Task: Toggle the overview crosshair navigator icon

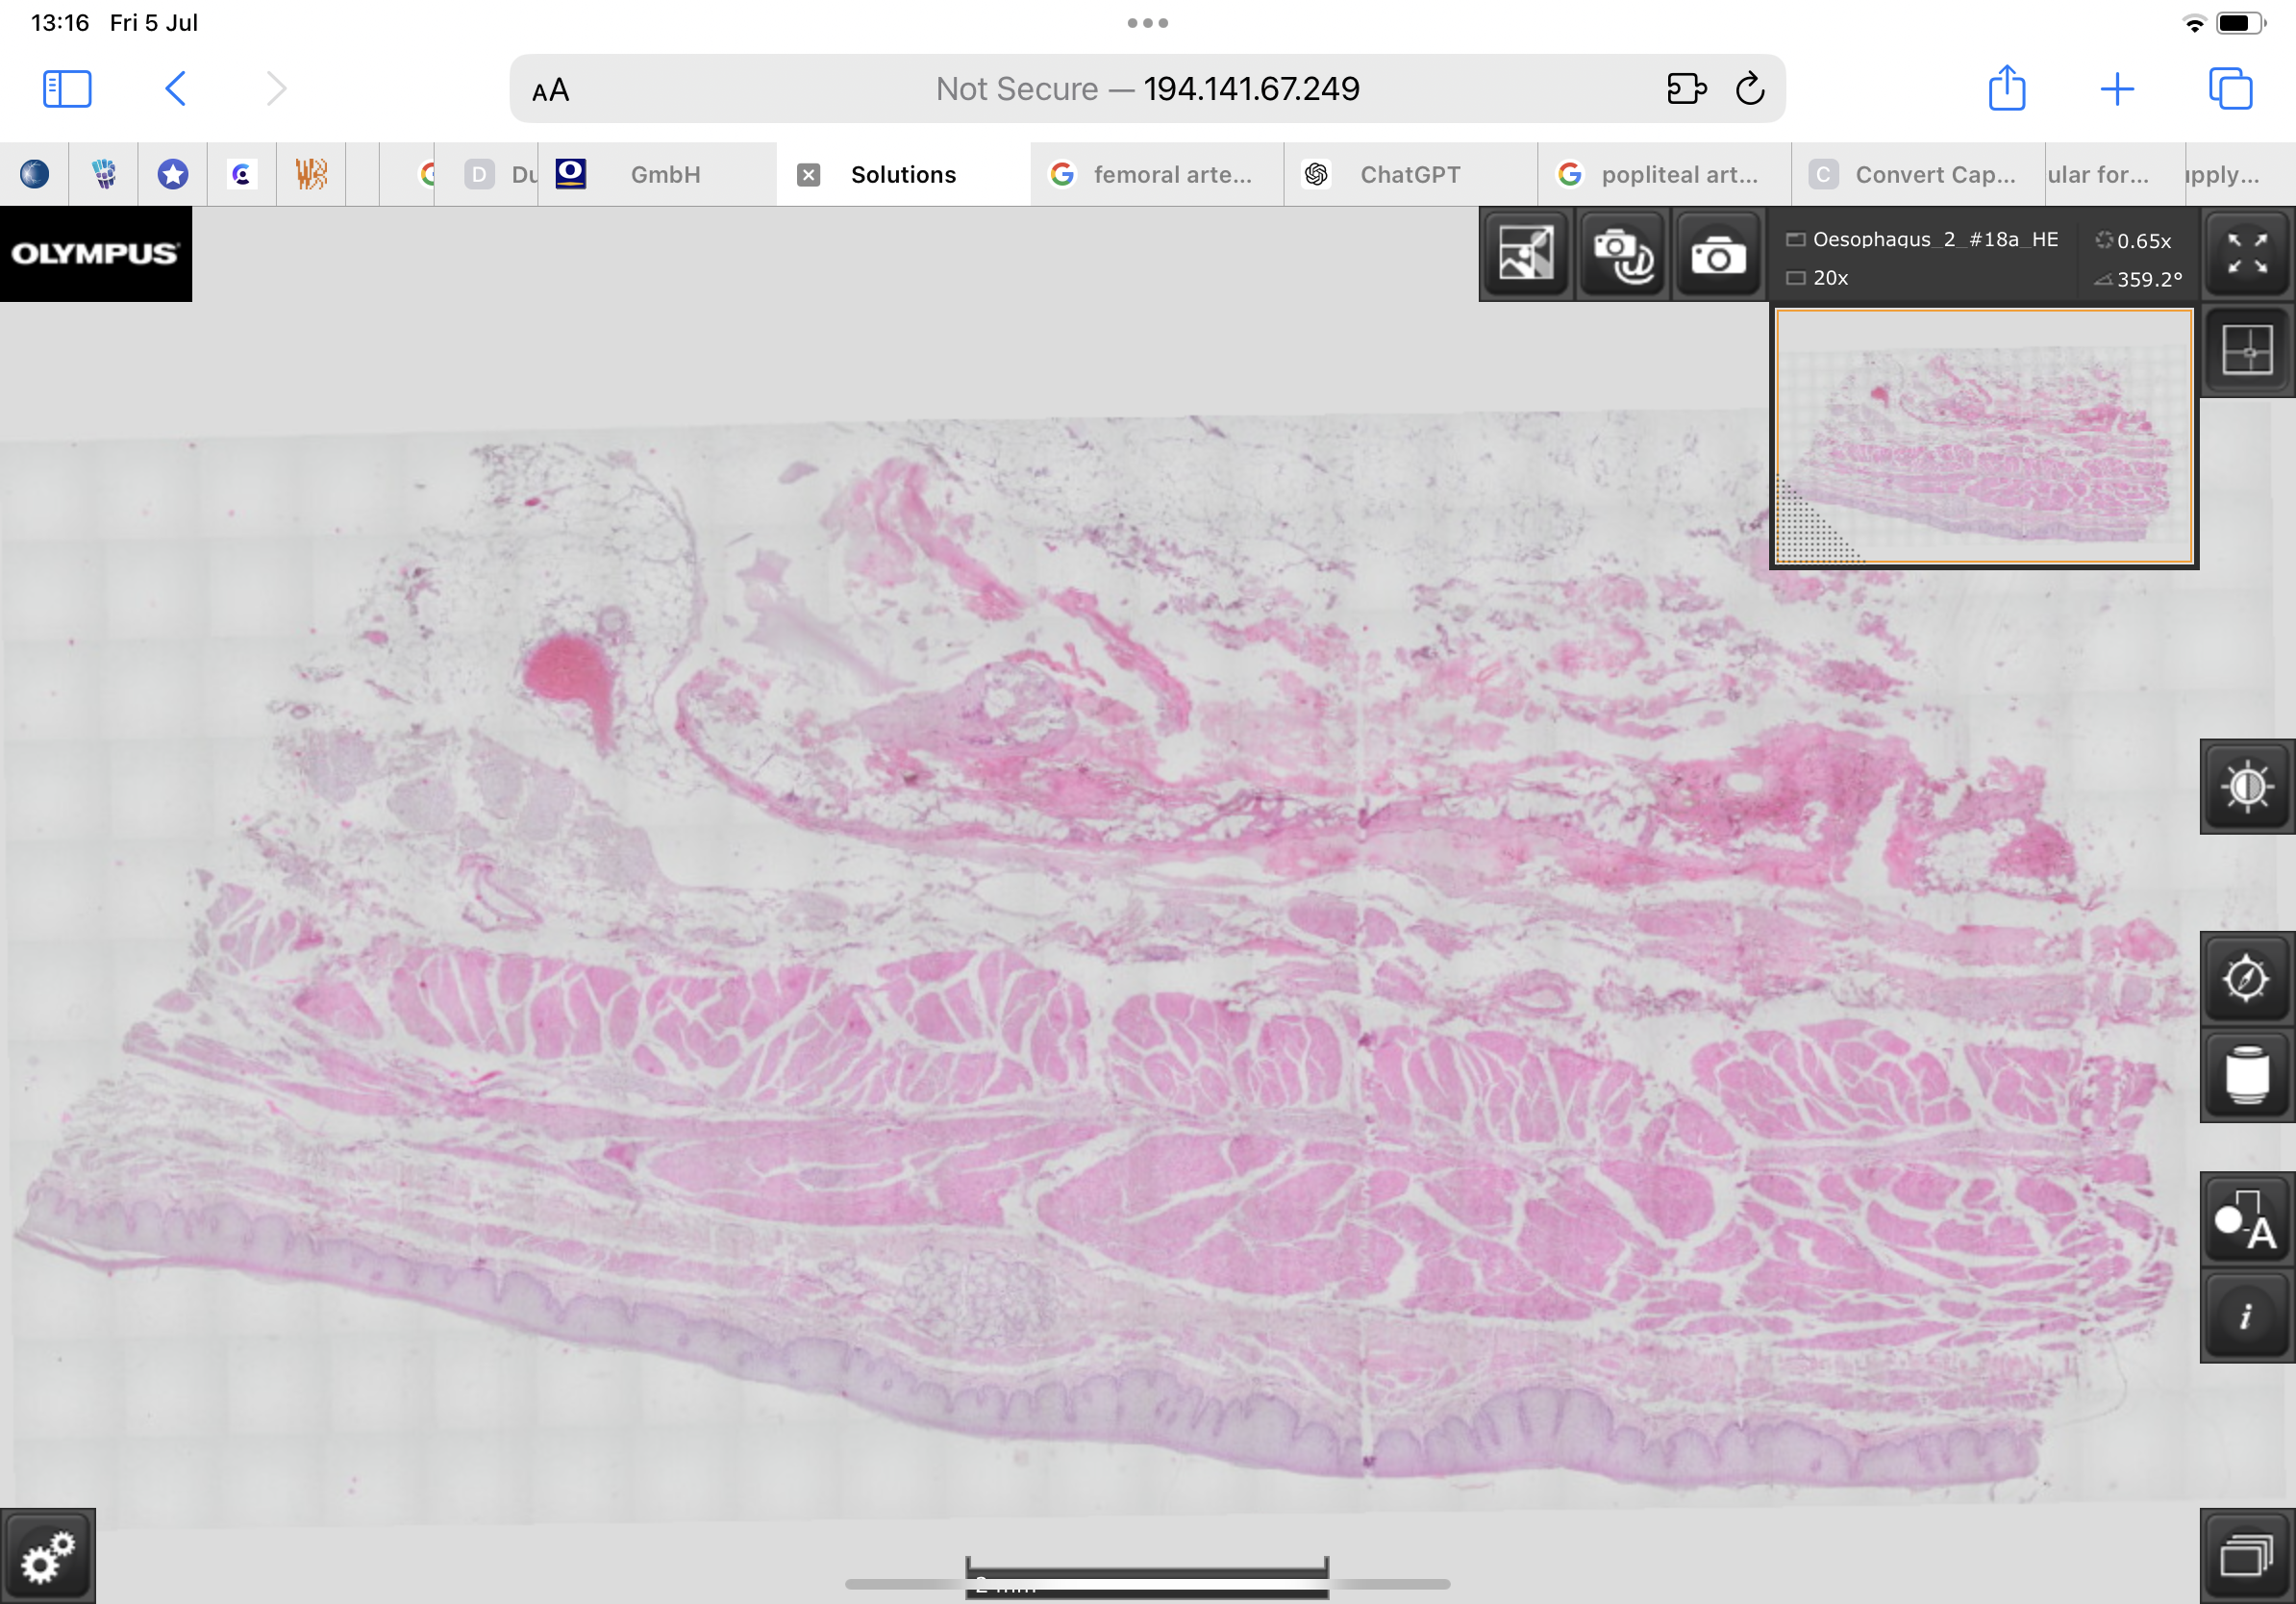Action: pyautogui.click(x=2246, y=351)
